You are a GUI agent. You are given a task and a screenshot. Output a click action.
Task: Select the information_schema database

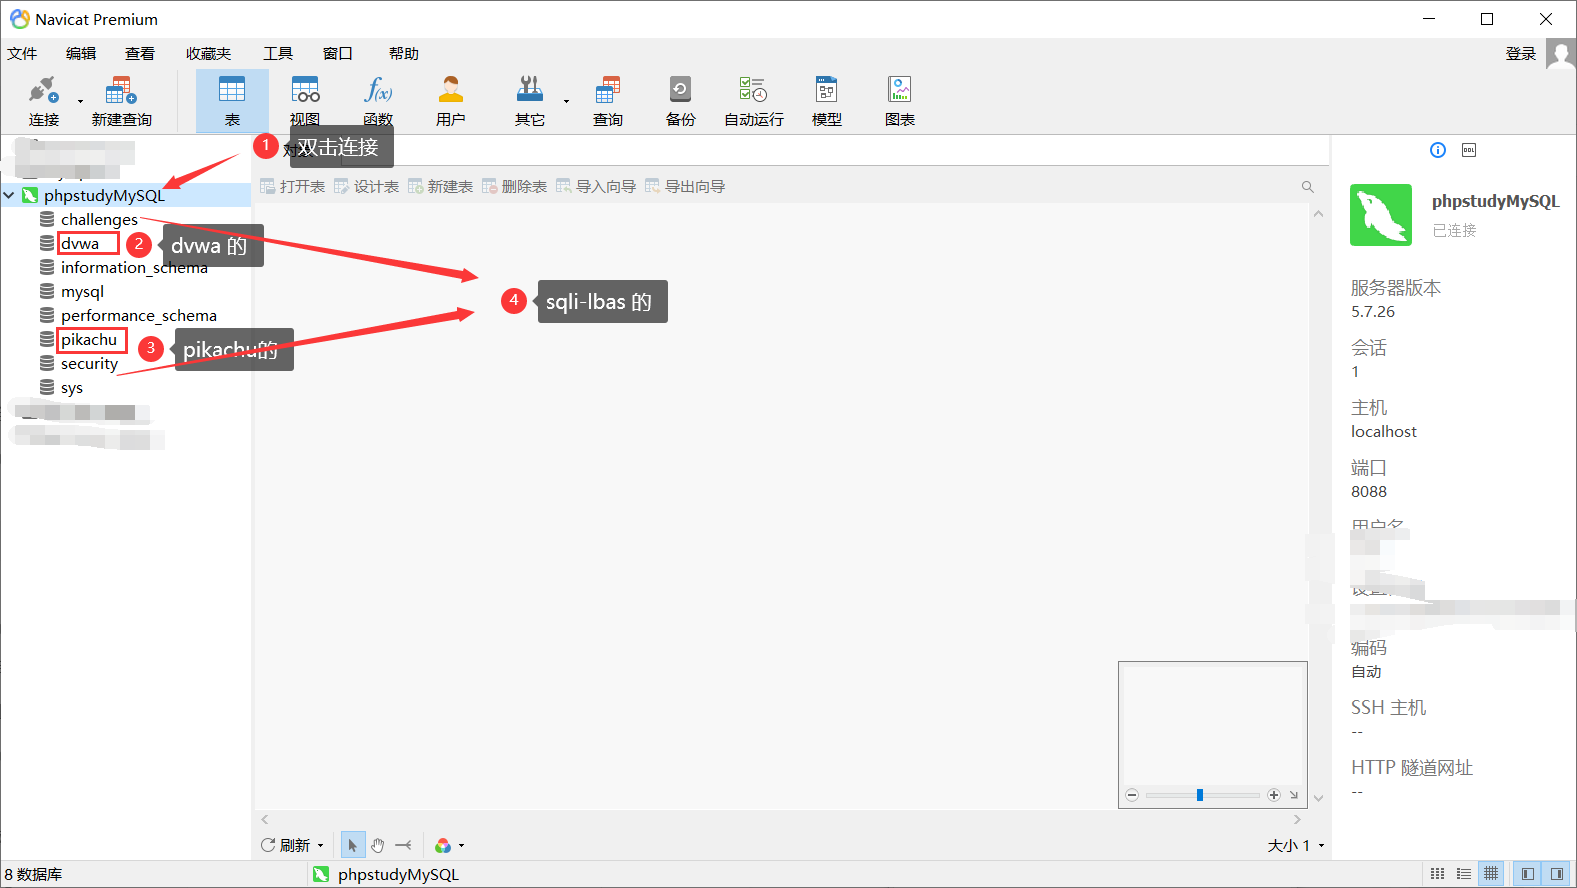pos(134,267)
